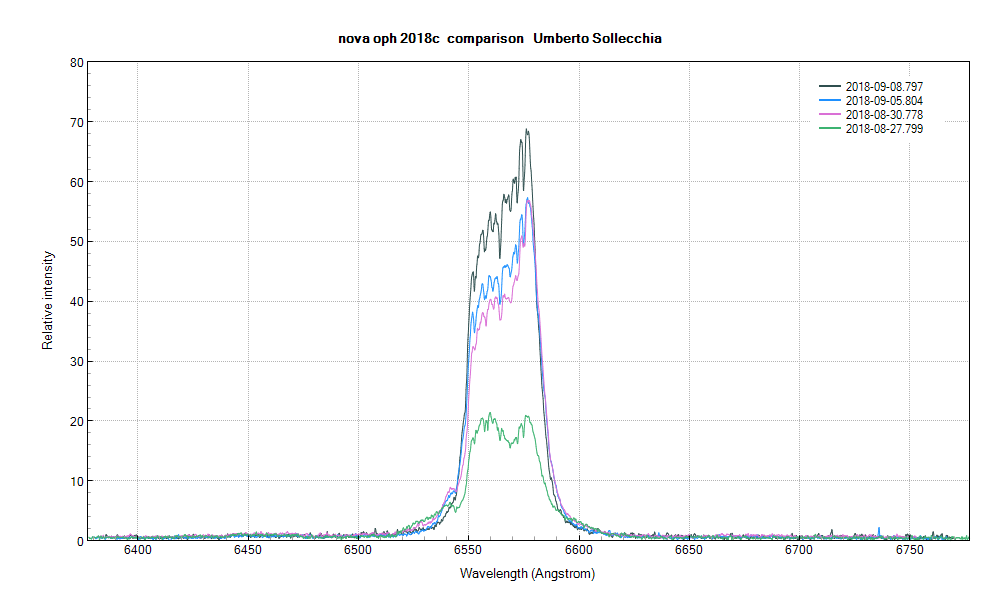This screenshot has height=606, width=1000.
Task: Select the legend entry 2018-08-27.799
Action: [x=884, y=127]
